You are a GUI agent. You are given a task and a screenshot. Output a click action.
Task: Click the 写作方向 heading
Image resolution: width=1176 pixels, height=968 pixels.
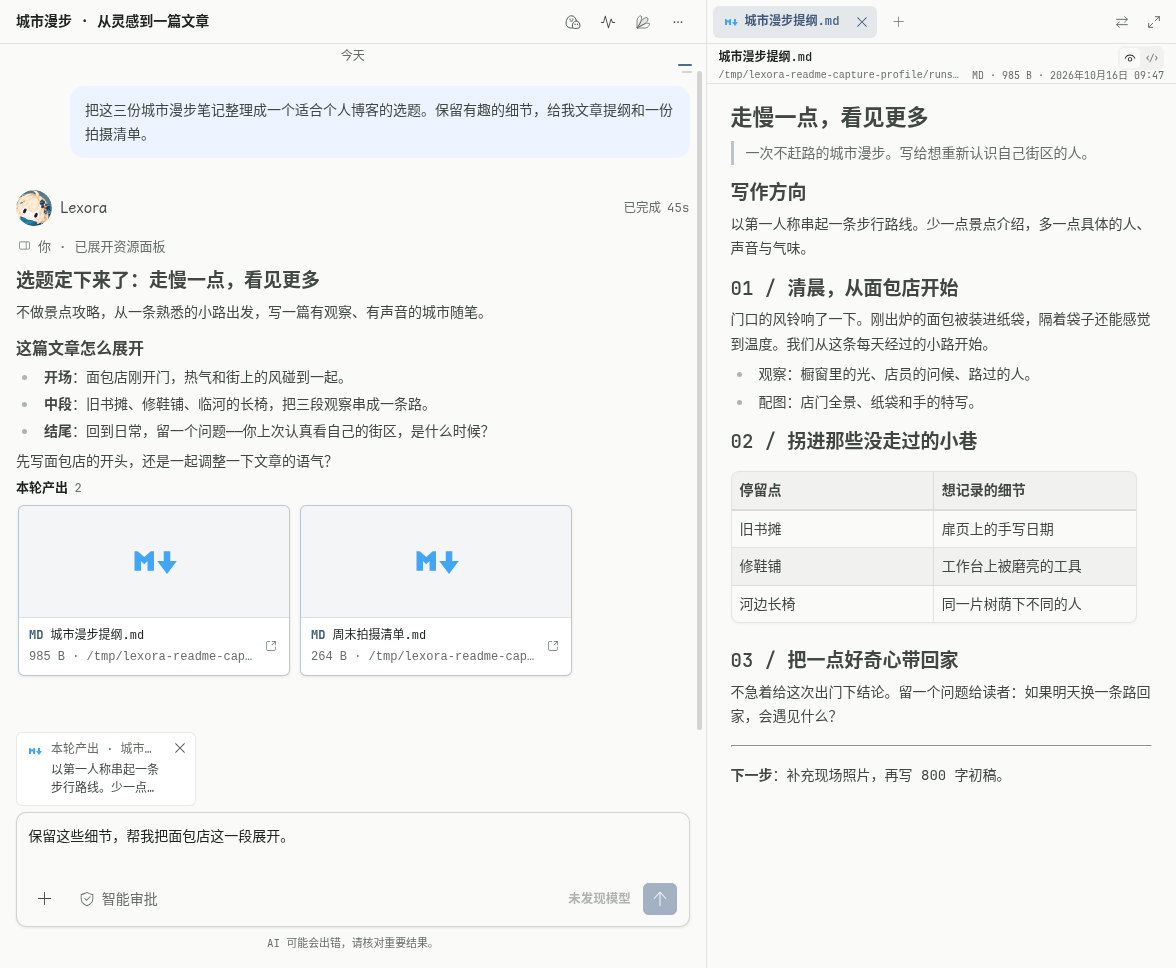pyautogui.click(x=768, y=192)
